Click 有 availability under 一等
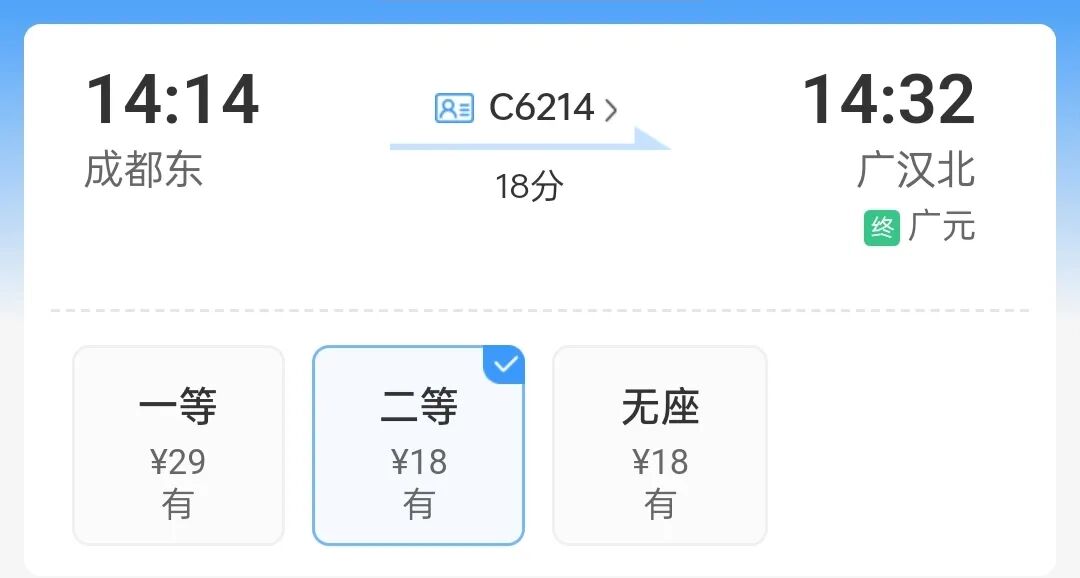1080x578 pixels. (x=178, y=504)
